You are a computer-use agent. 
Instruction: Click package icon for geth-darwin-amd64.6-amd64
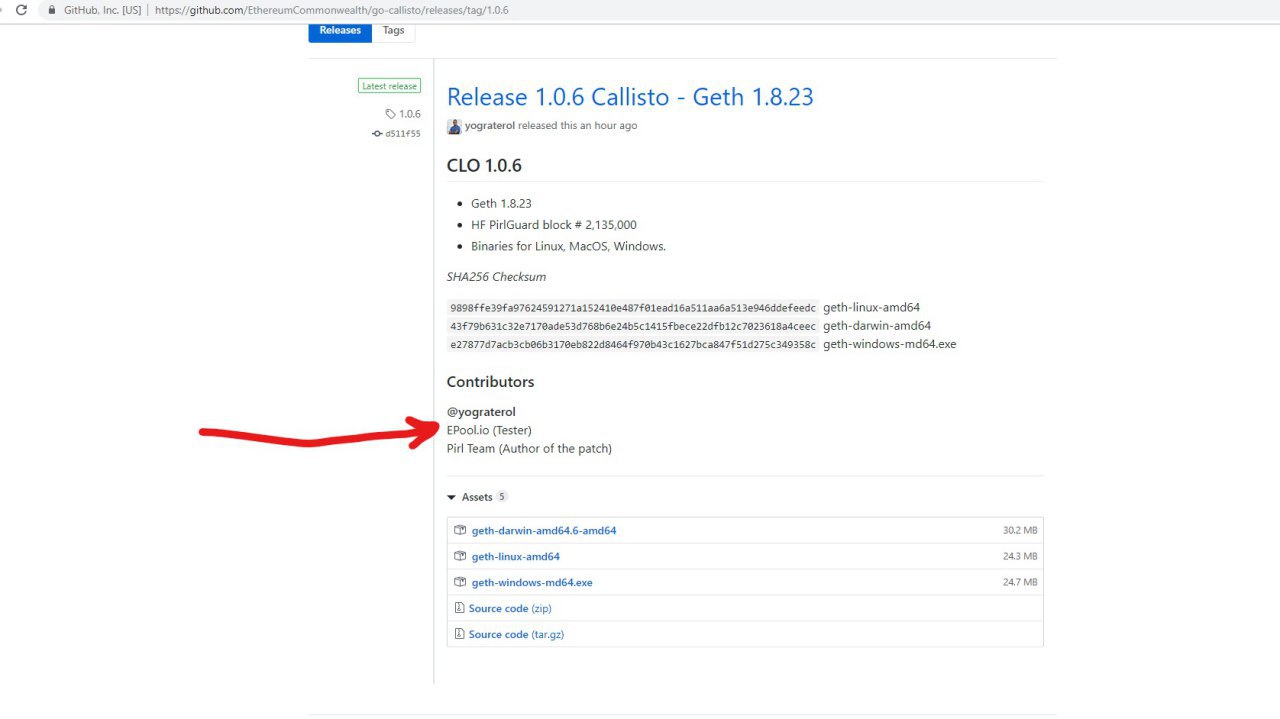pos(460,530)
